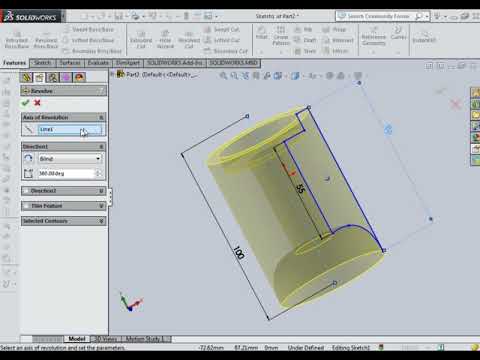Expand the Part2 tree in viewport flyout
Image resolution: width=480 pixels, height=360 pixels.
coord(112,74)
